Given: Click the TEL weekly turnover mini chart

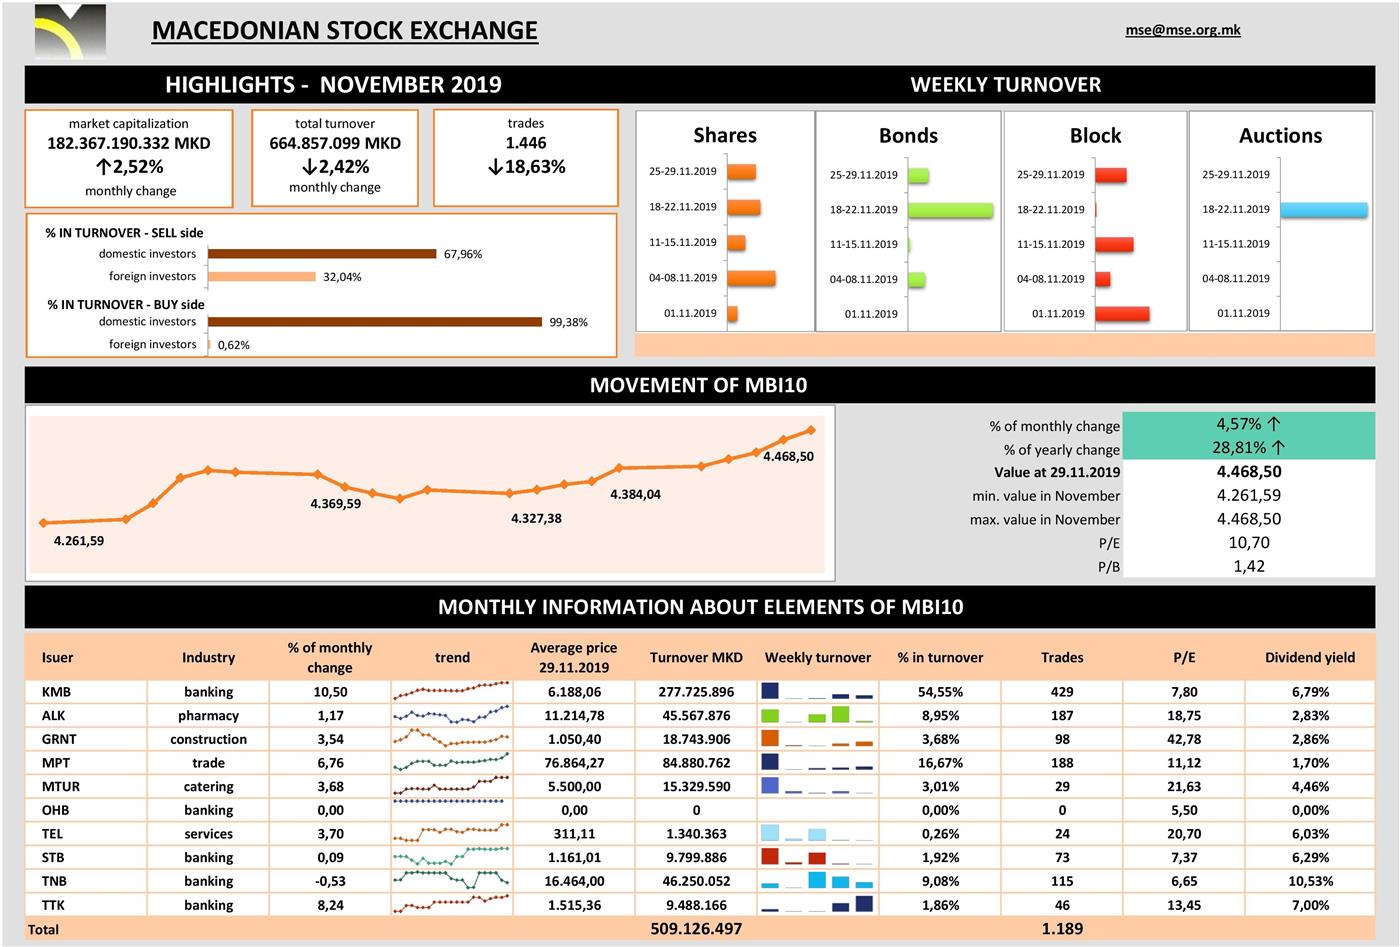Looking at the screenshot, I should pyautogui.click(x=817, y=833).
